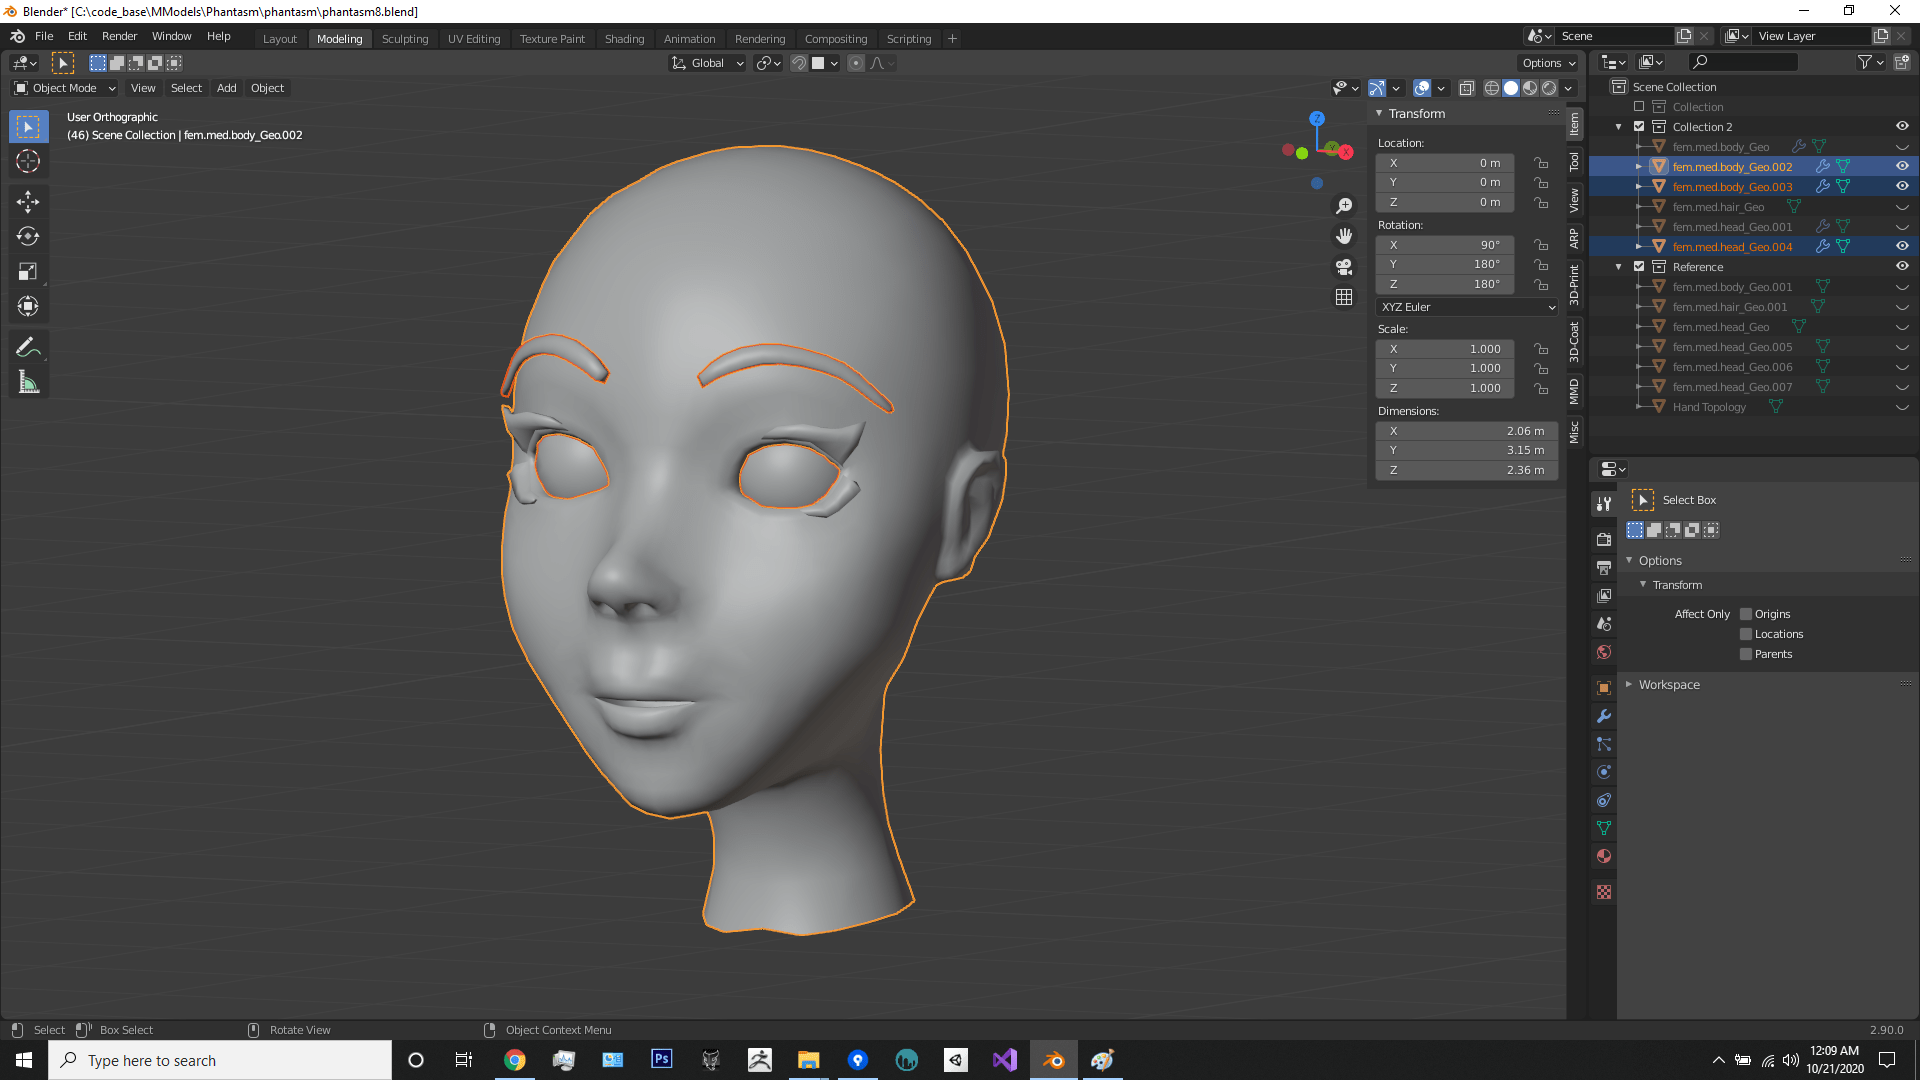Activate the Annotate pencil tool

(x=28, y=347)
